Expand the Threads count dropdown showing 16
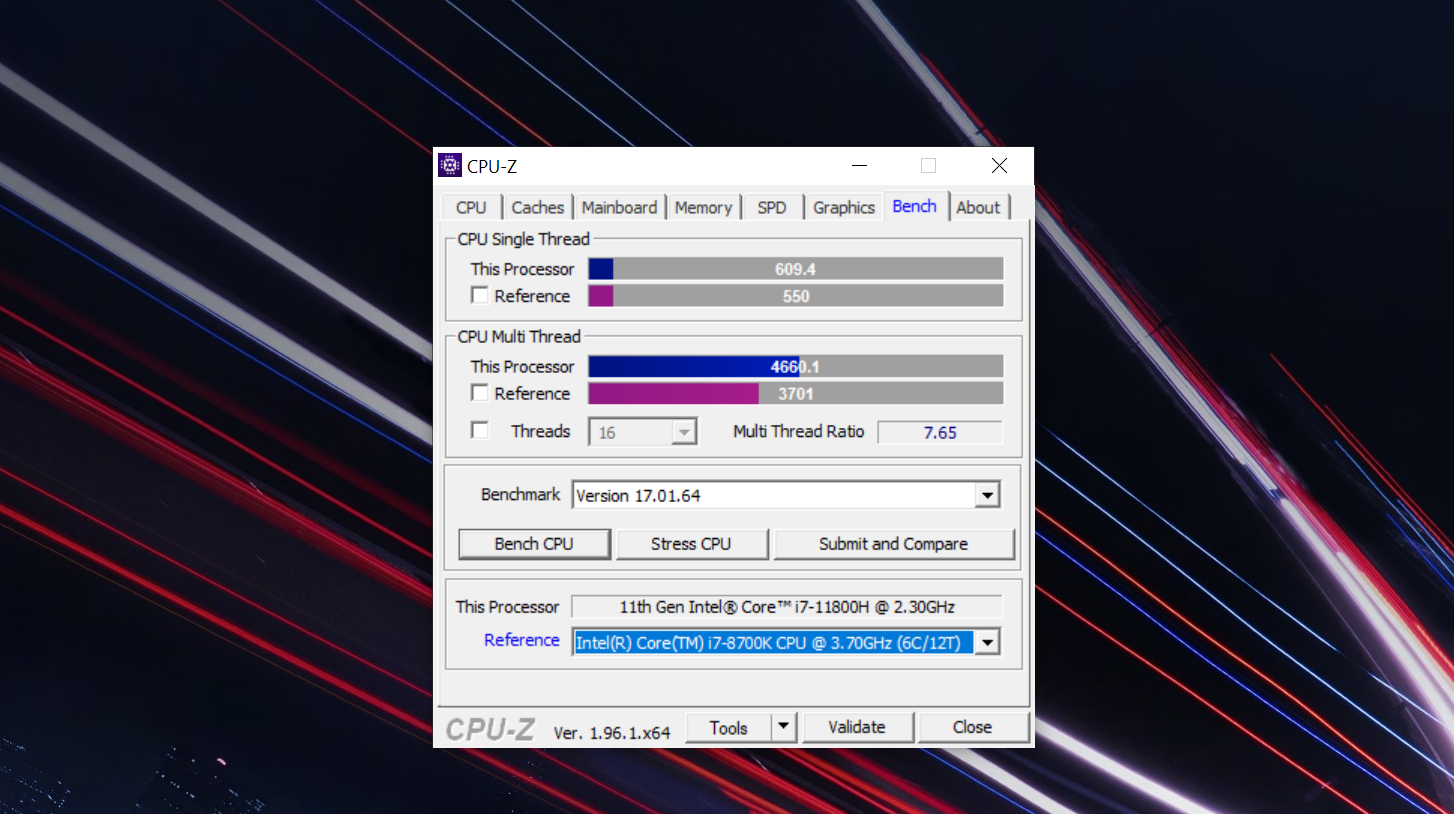 [684, 432]
